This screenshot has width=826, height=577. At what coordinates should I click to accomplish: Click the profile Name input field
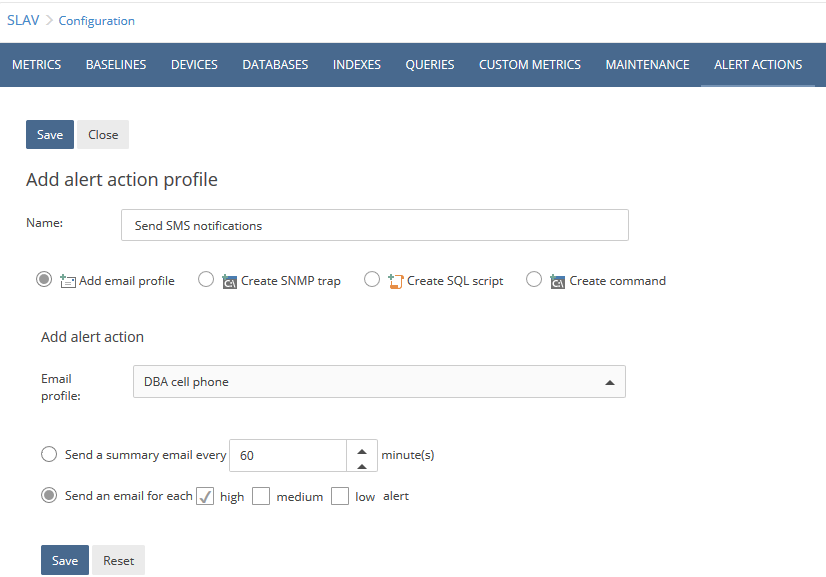[x=374, y=225]
